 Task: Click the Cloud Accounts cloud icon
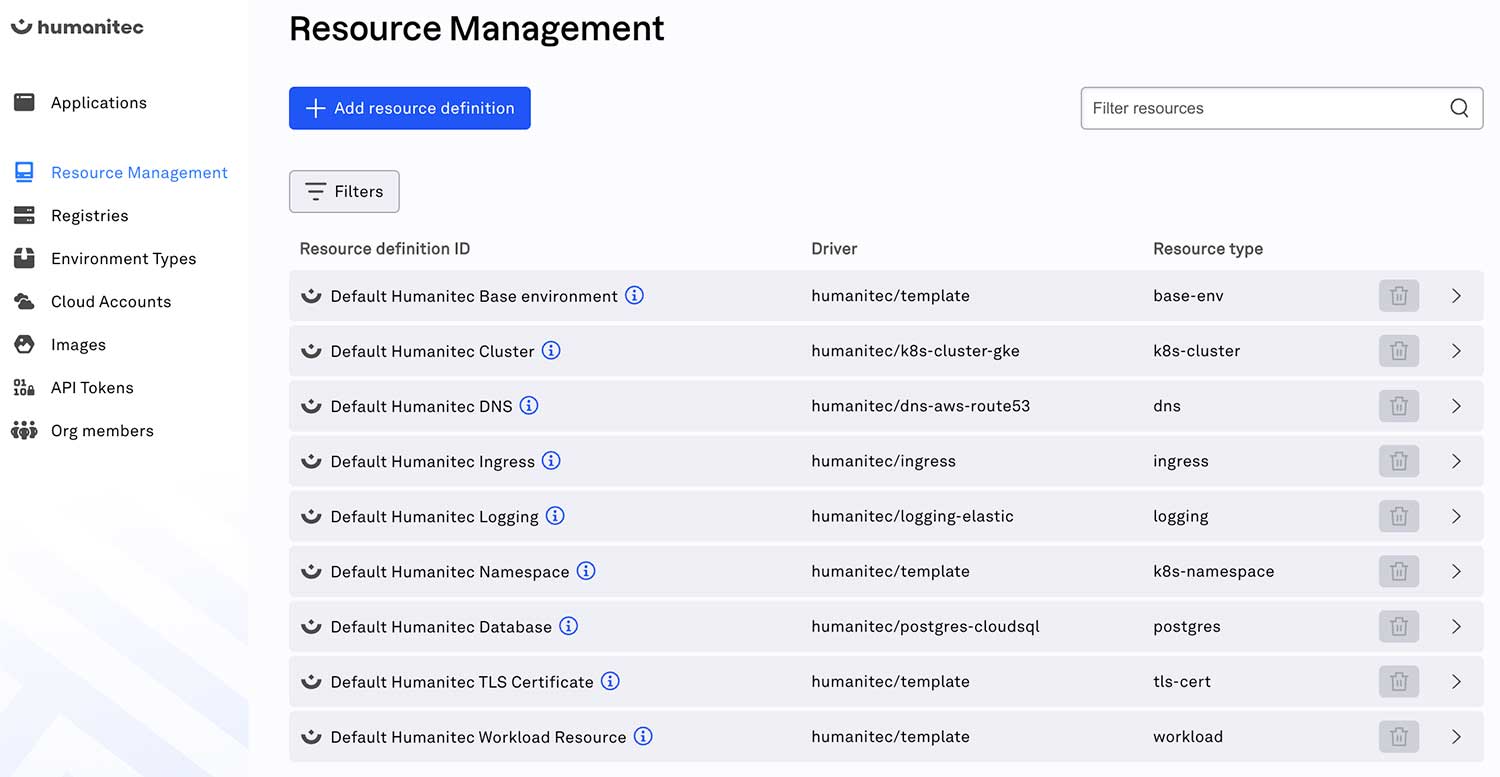(x=24, y=301)
